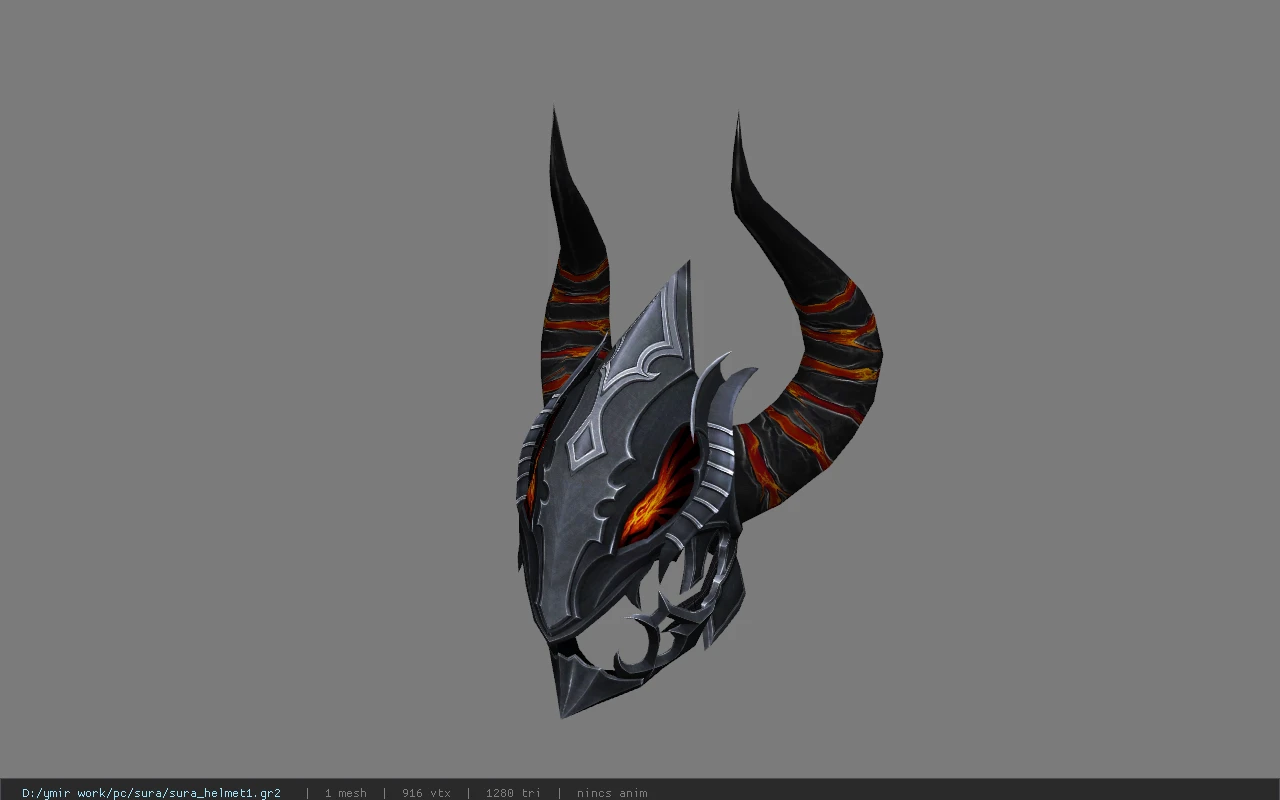Click the '916 vtx' vertex count

pos(426,793)
